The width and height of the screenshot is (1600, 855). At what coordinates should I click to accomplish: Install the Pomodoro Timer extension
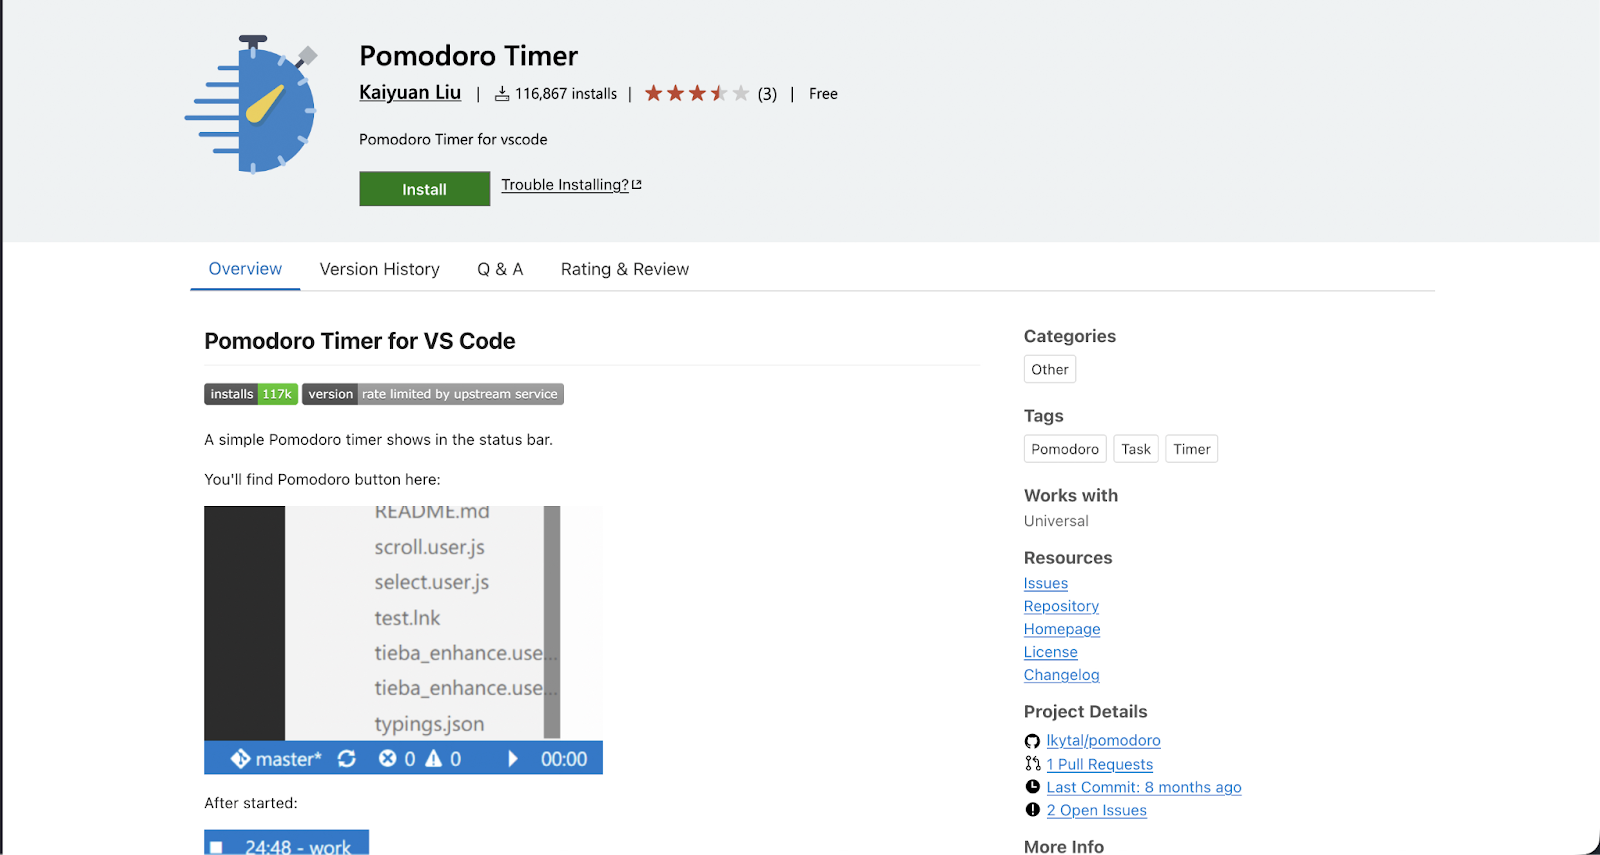coord(425,189)
